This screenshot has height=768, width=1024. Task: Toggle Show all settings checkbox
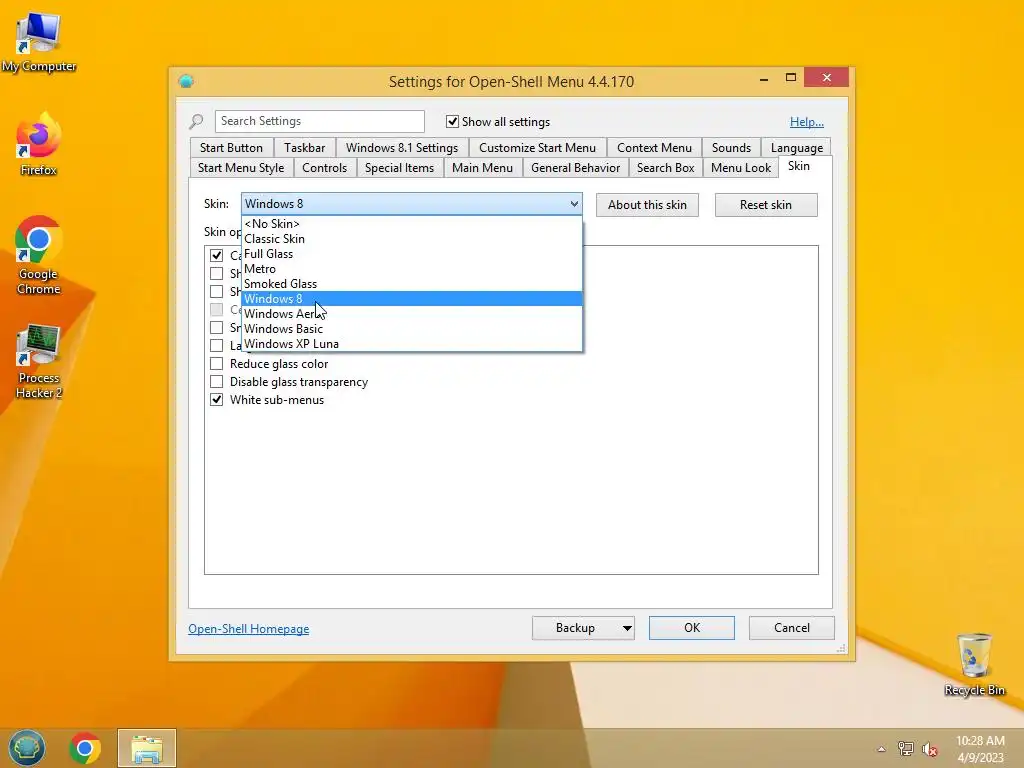452,121
